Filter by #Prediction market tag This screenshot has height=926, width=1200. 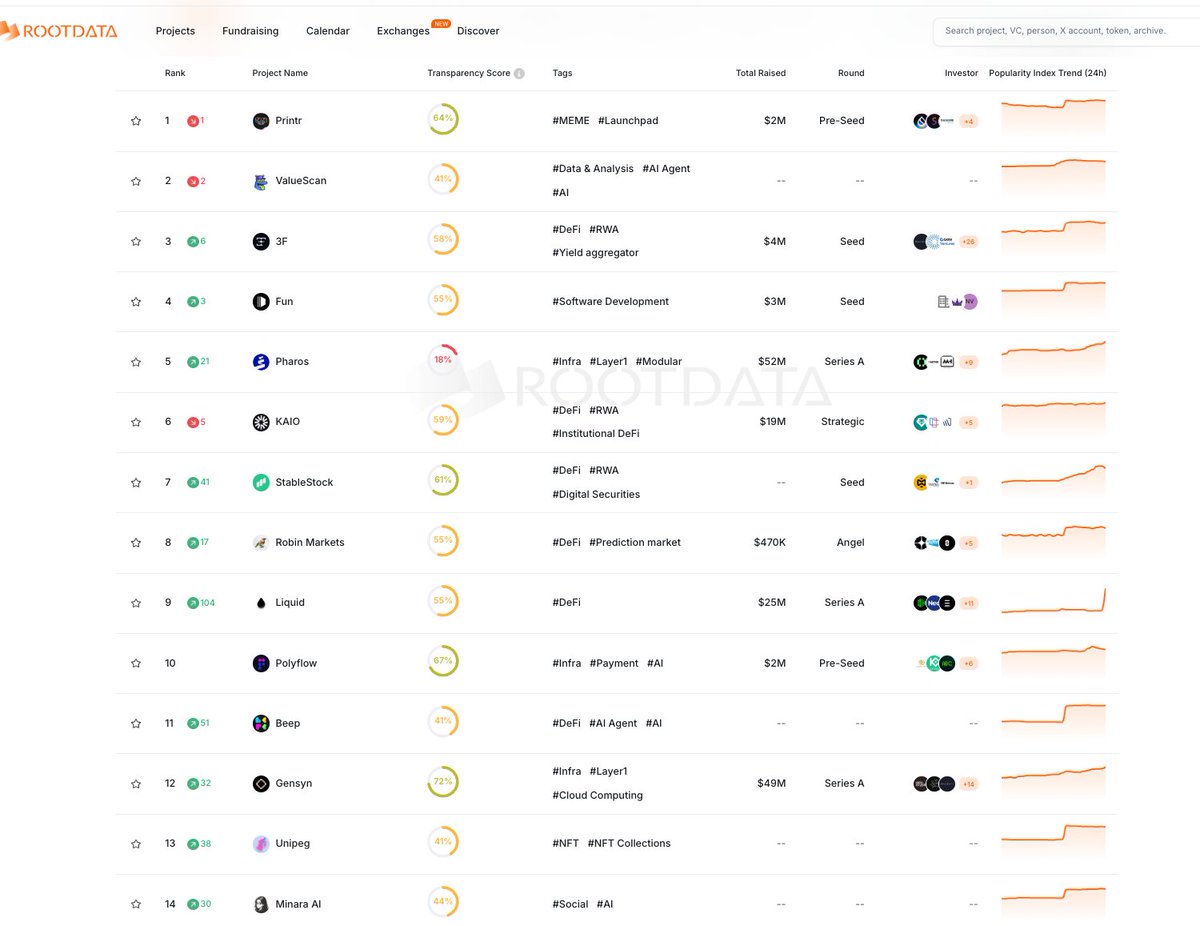click(635, 542)
